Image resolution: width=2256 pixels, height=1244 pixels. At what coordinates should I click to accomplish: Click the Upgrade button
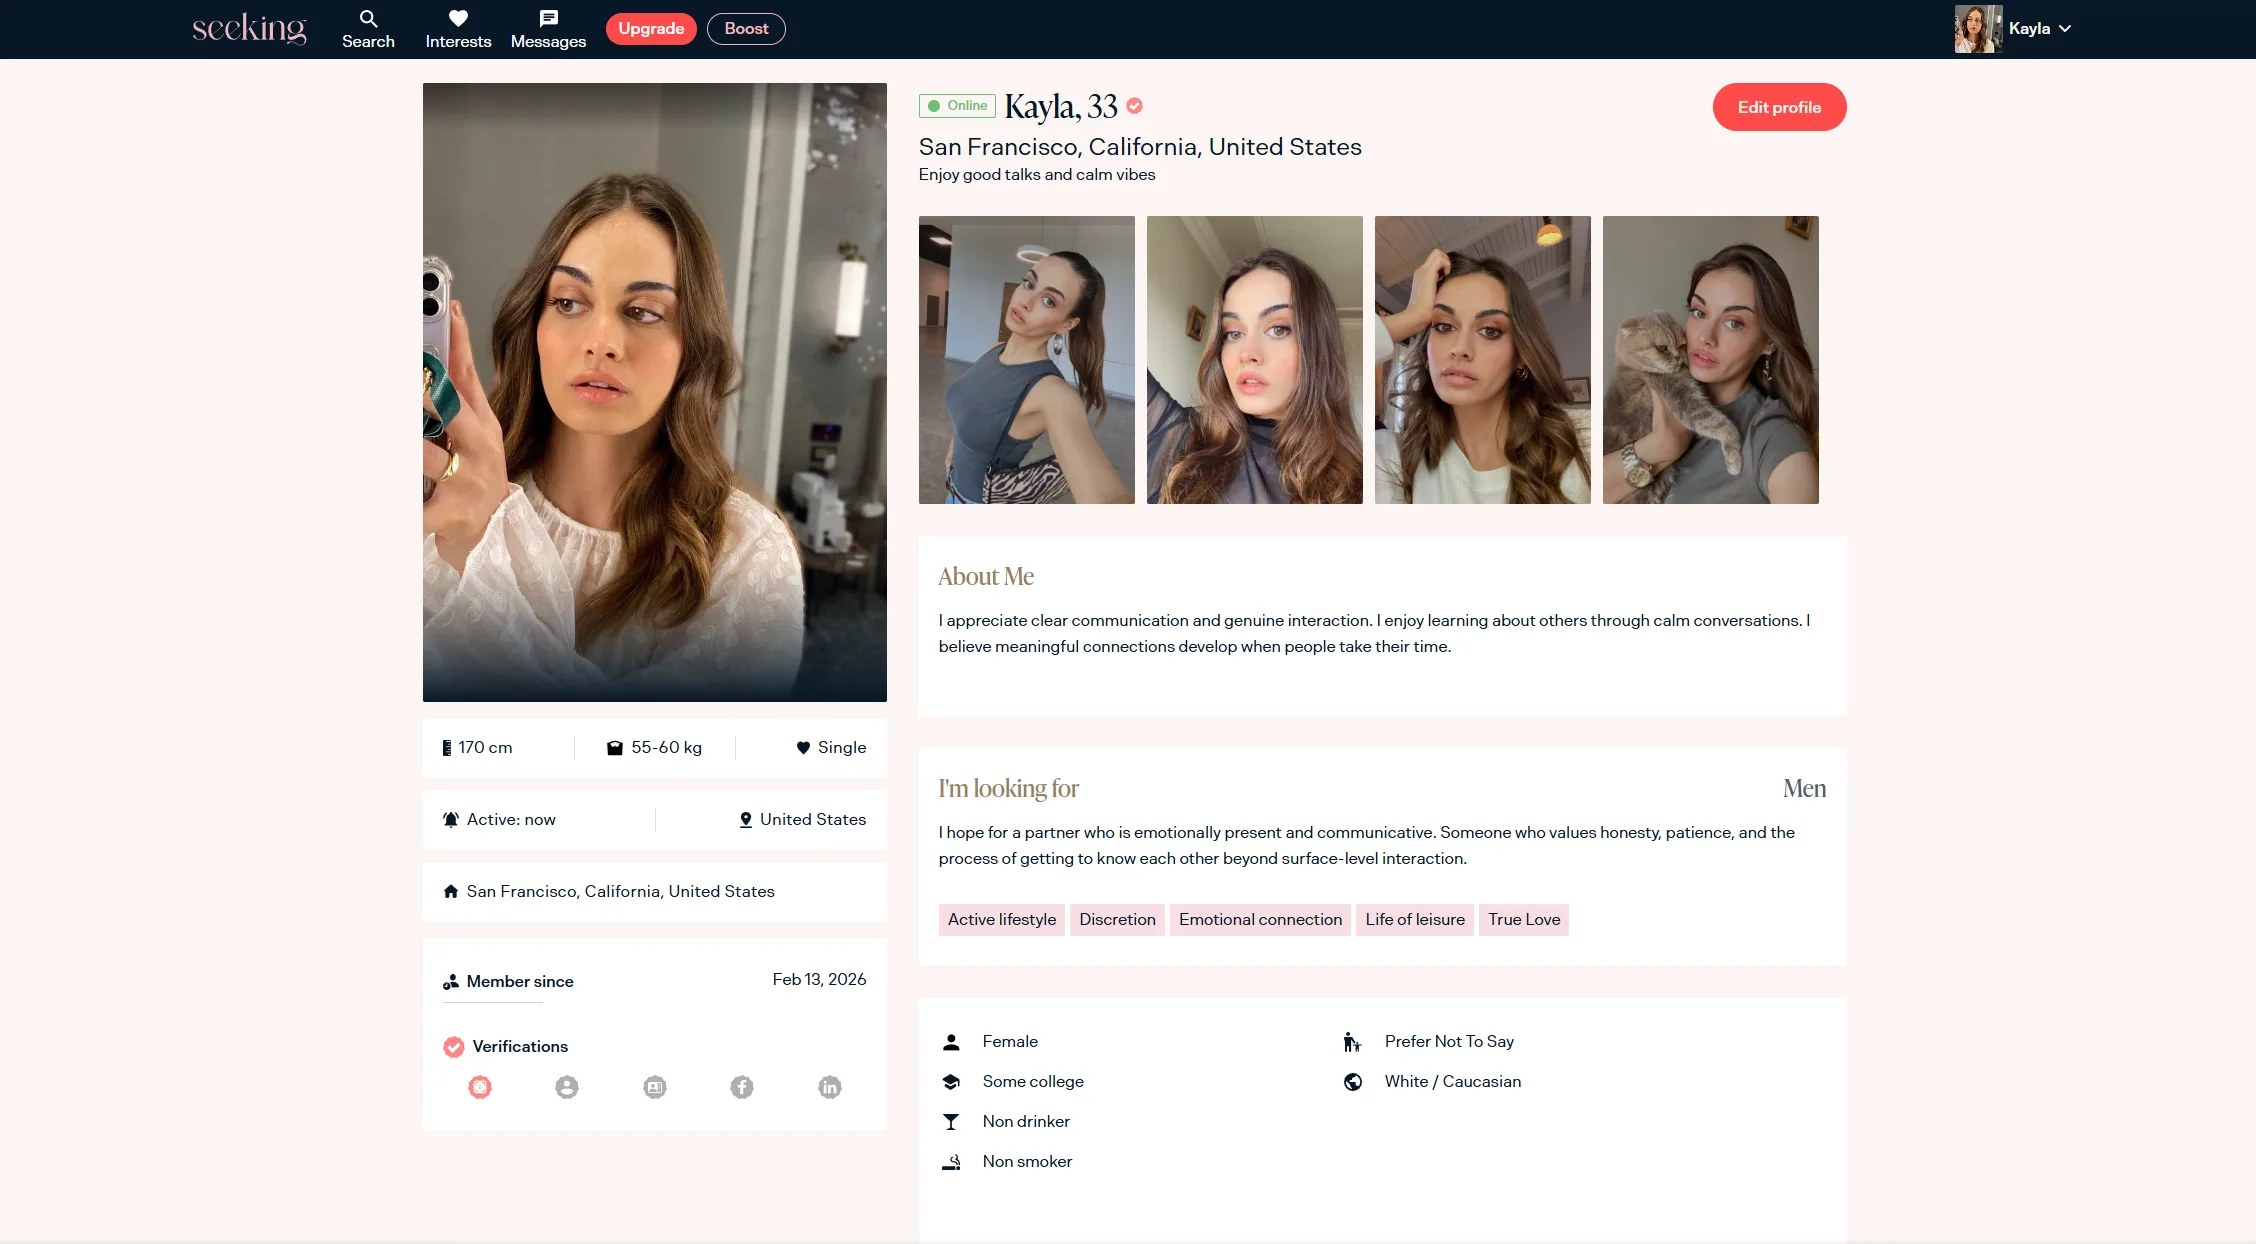651,29
